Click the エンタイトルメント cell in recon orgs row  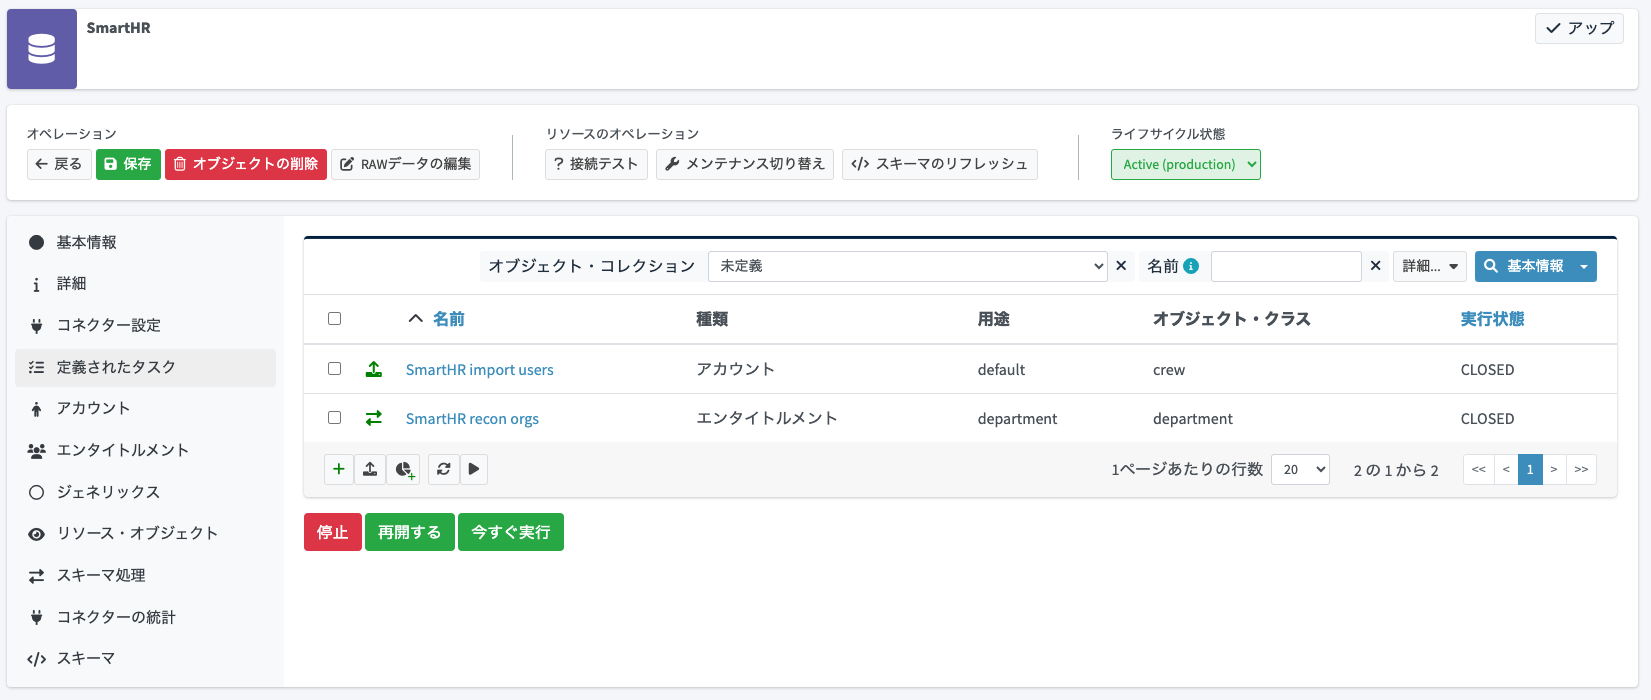pyautogui.click(x=767, y=418)
